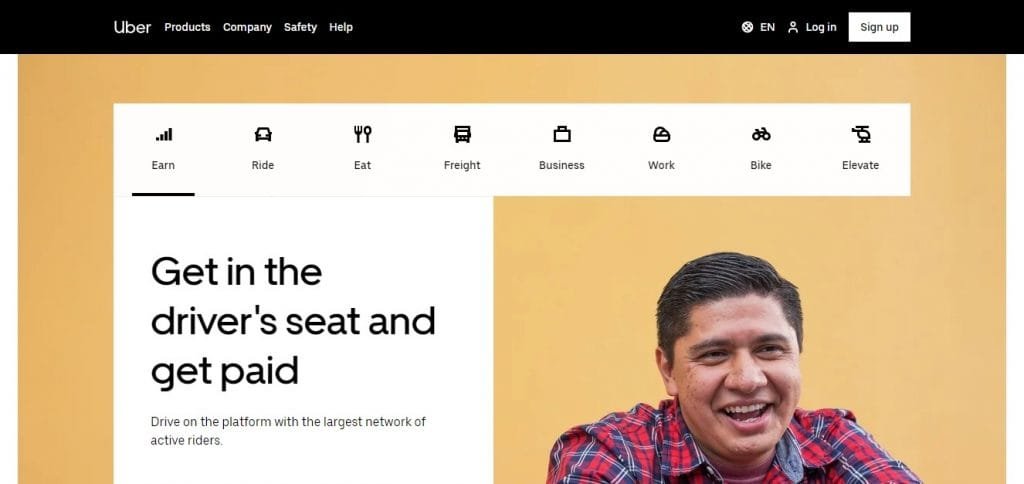Switch to the Business tab label

[x=562, y=165]
